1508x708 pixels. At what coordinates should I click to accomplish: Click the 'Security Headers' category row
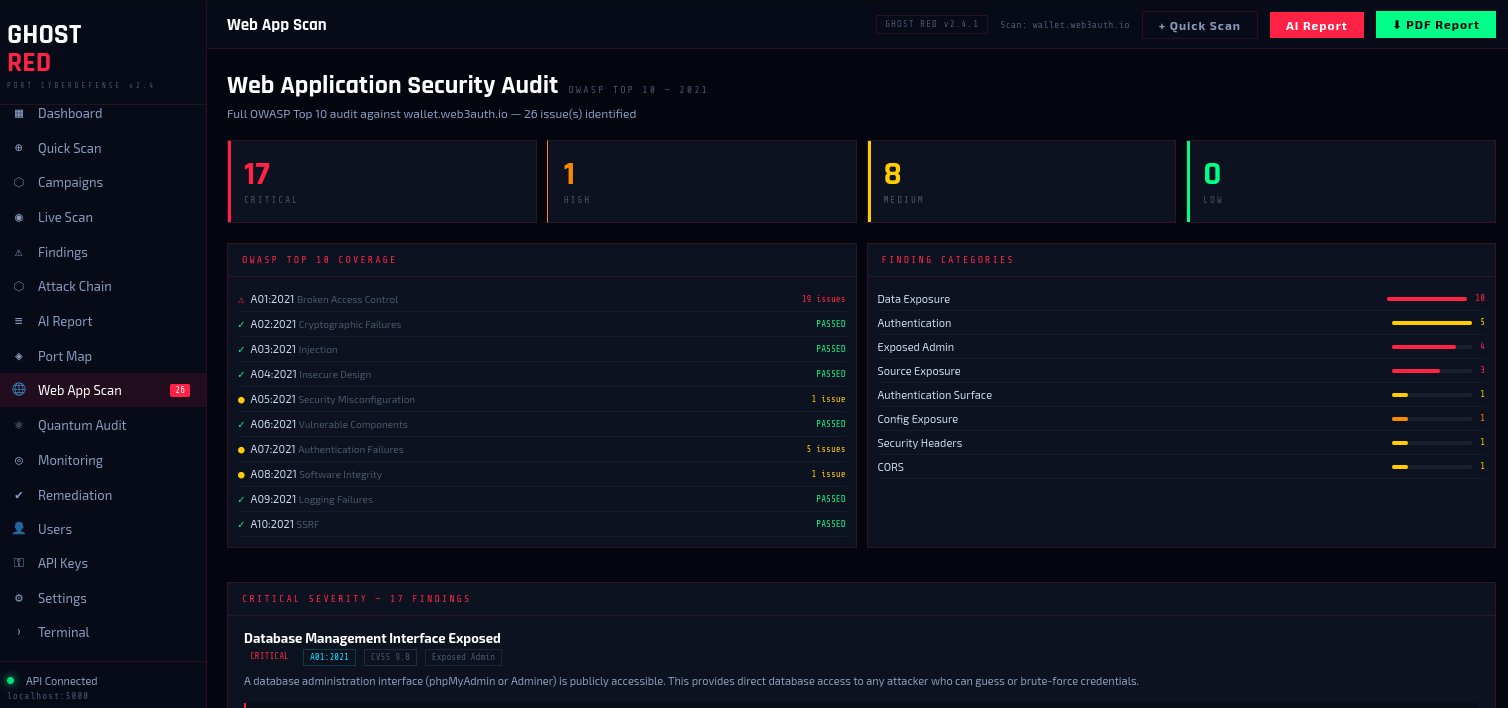[x=1181, y=443]
